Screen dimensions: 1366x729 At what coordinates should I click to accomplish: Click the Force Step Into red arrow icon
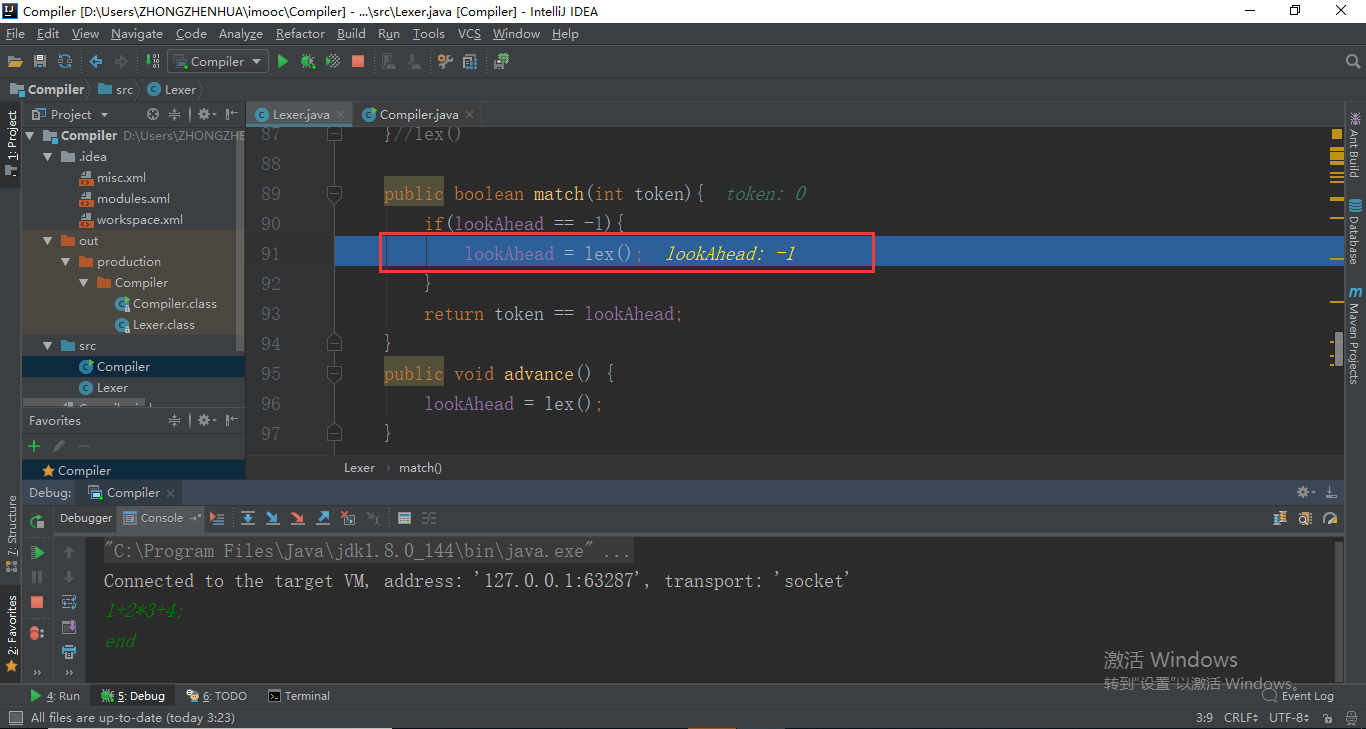point(297,518)
